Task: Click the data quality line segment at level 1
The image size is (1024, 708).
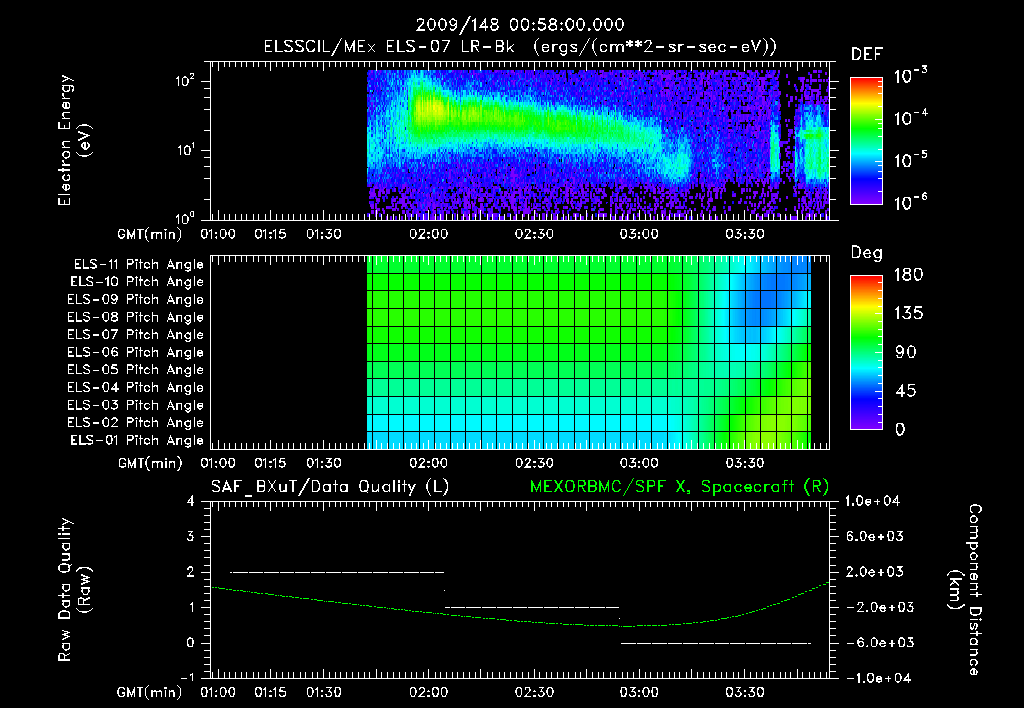Action: coord(532,607)
